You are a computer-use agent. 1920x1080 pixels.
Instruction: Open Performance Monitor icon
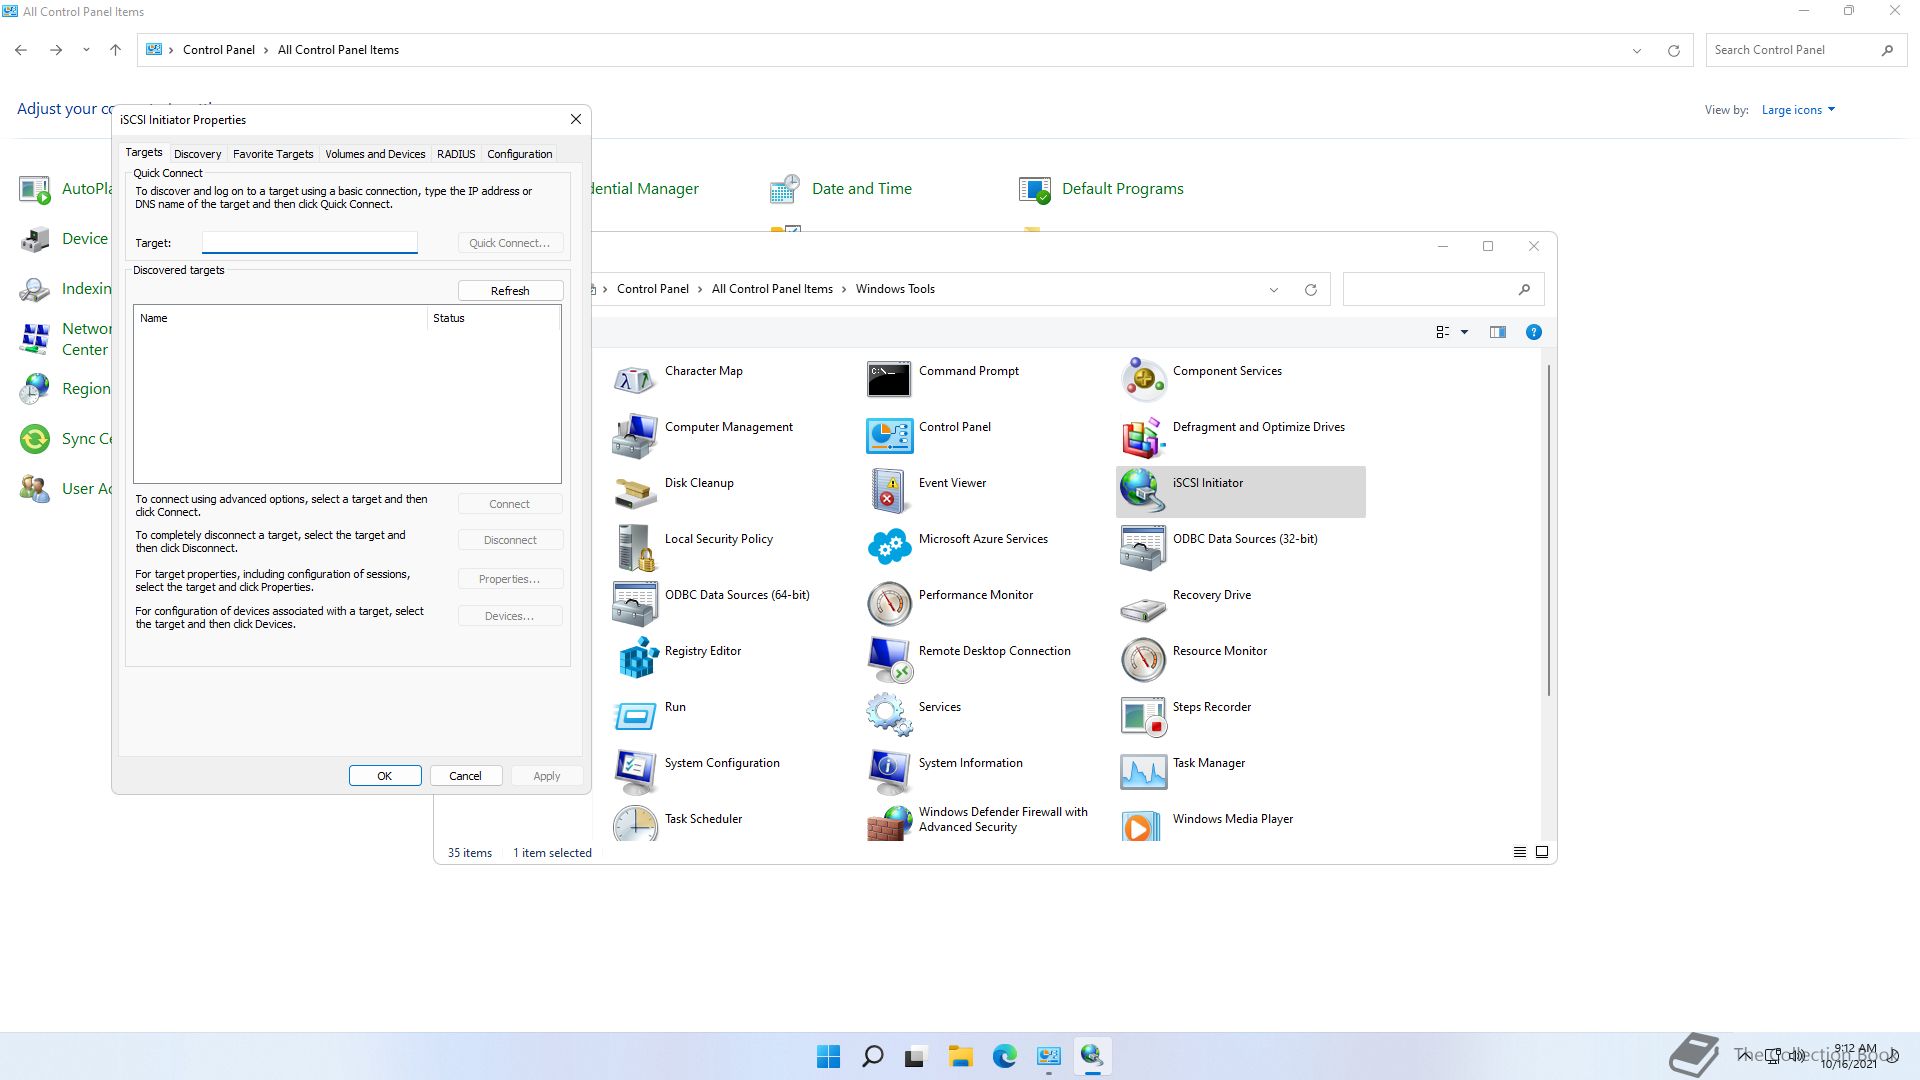889,604
